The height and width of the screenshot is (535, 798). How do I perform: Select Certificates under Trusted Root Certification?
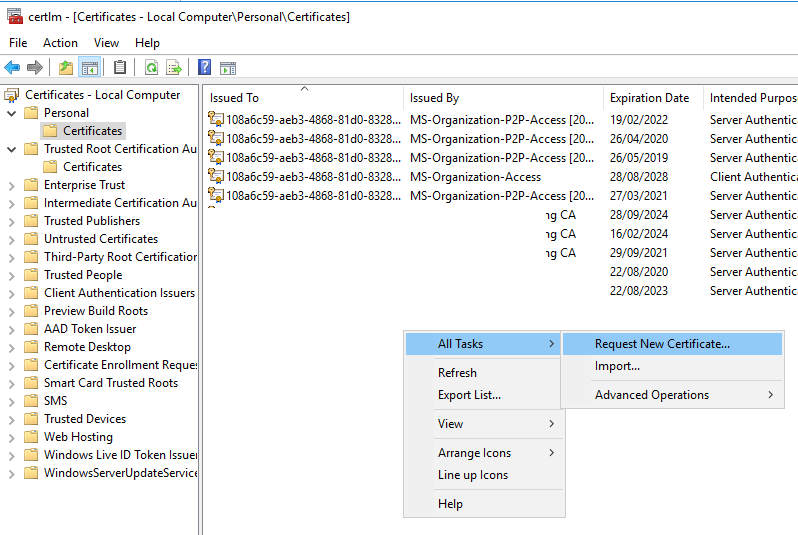[92, 167]
